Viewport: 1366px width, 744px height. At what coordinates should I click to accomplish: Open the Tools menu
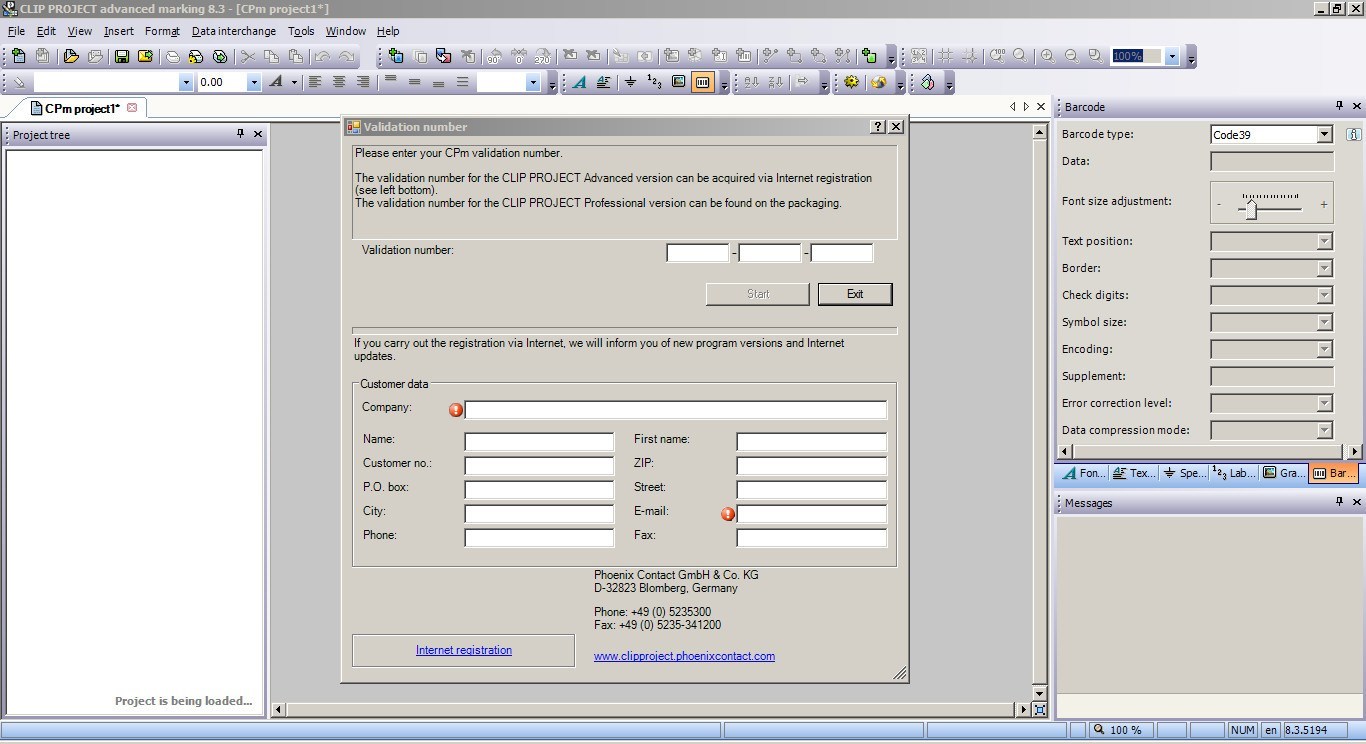click(301, 31)
